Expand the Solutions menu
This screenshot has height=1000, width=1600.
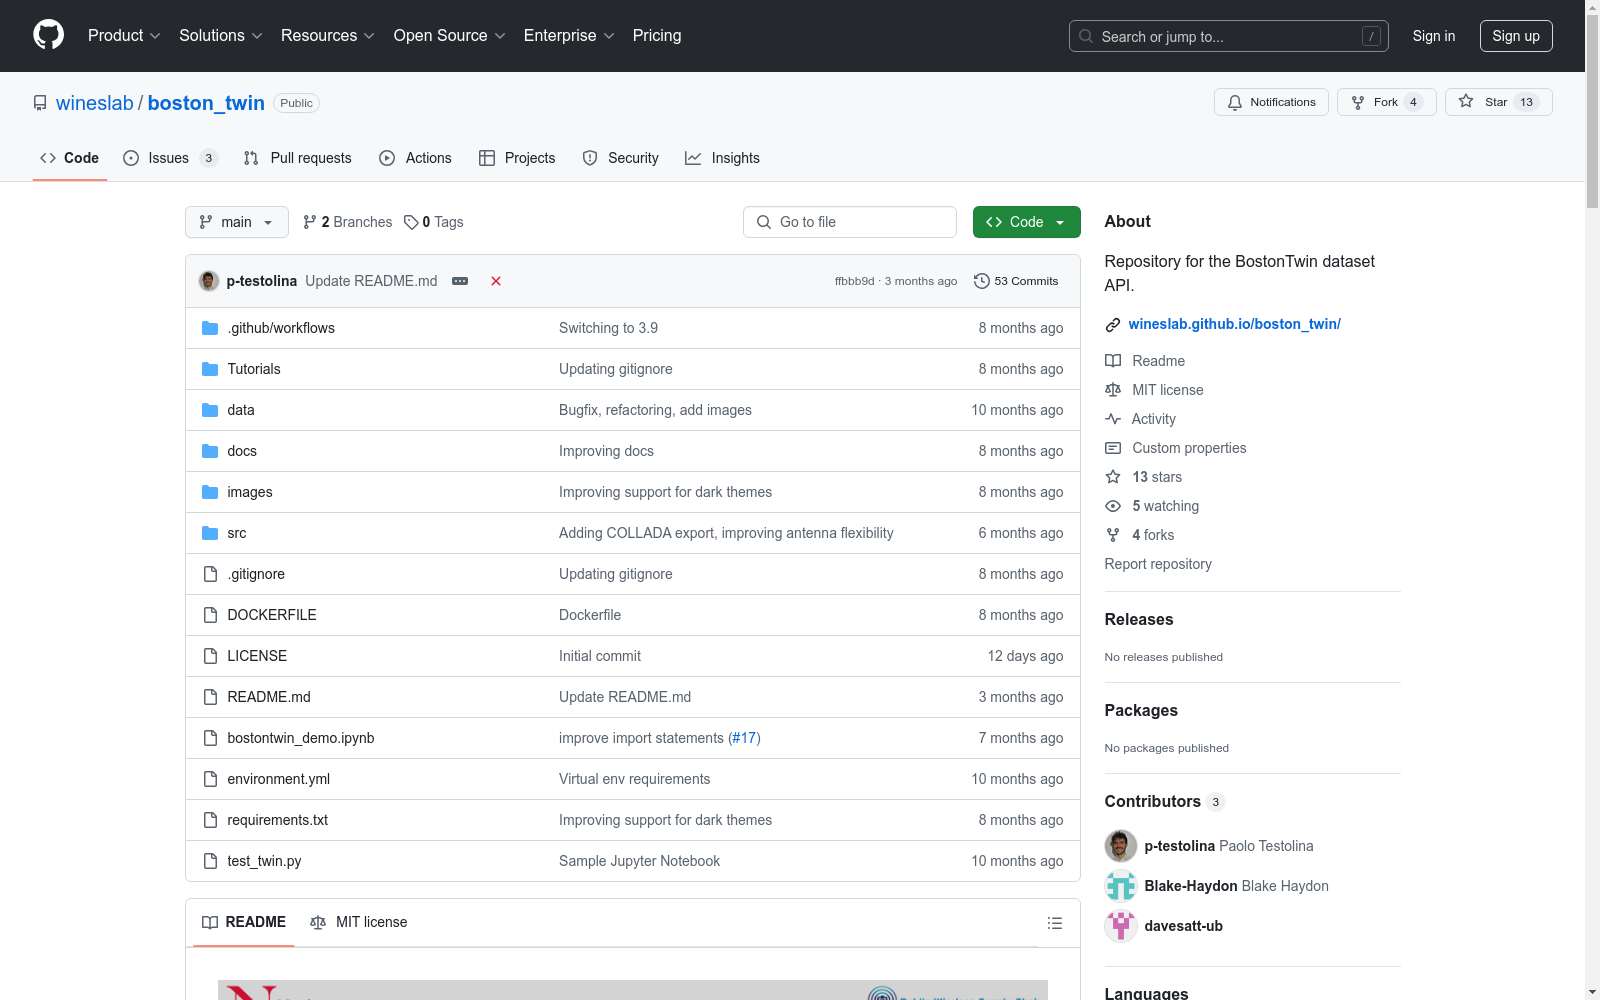click(x=221, y=35)
